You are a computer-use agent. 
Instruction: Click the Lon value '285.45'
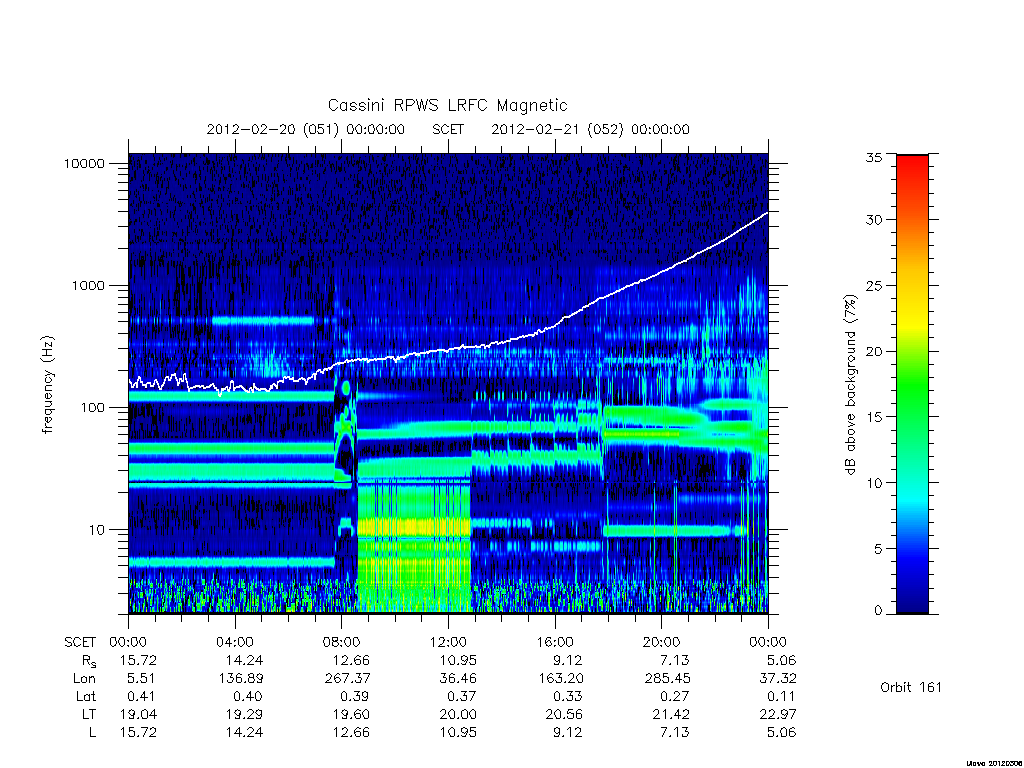point(667,679)
